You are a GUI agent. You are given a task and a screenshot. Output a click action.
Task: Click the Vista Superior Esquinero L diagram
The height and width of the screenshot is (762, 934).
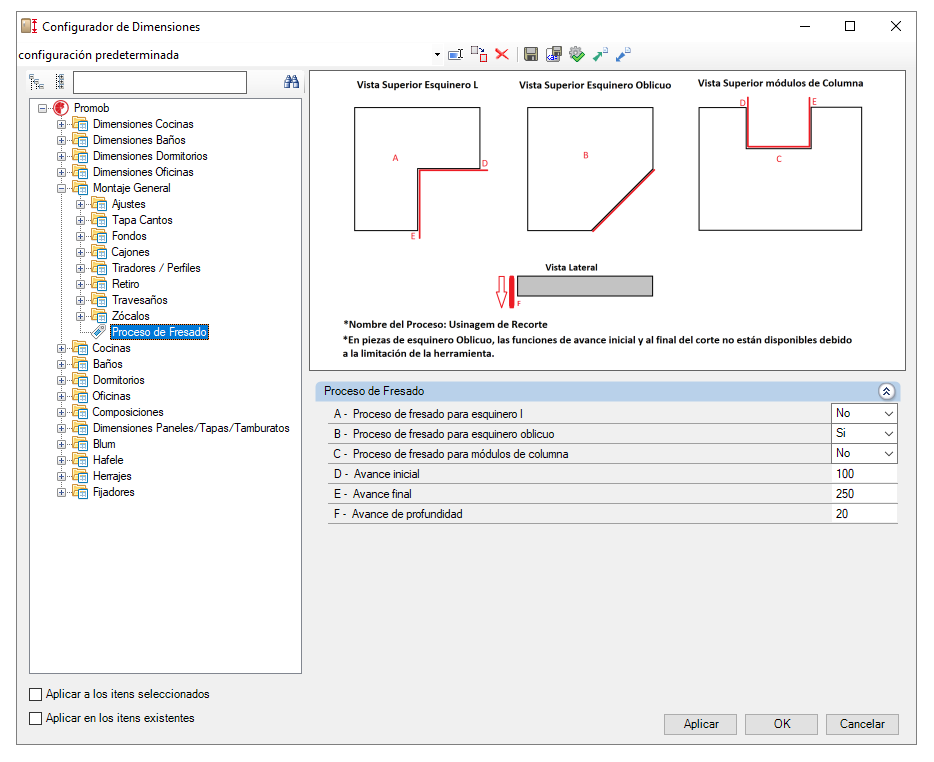[x=421, y=172]
